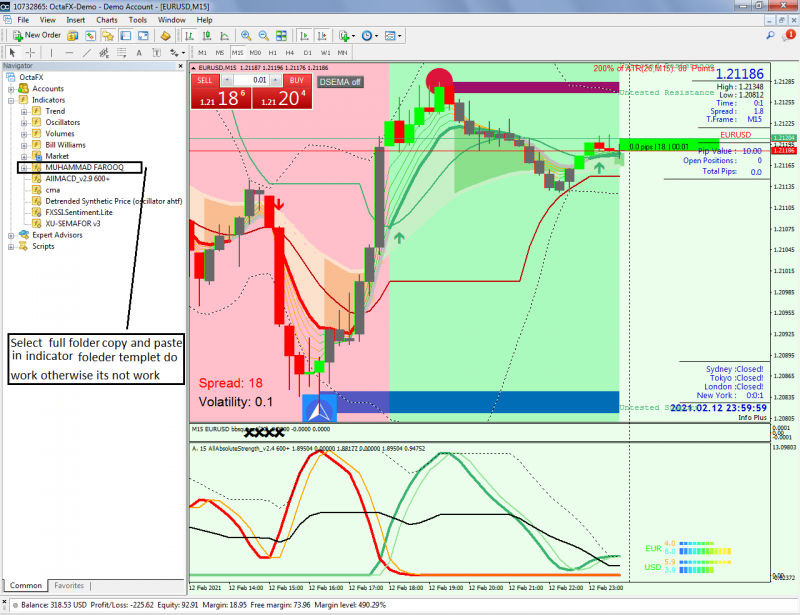Open the File menu
The image size is (800, 615).
coord(23,20)
